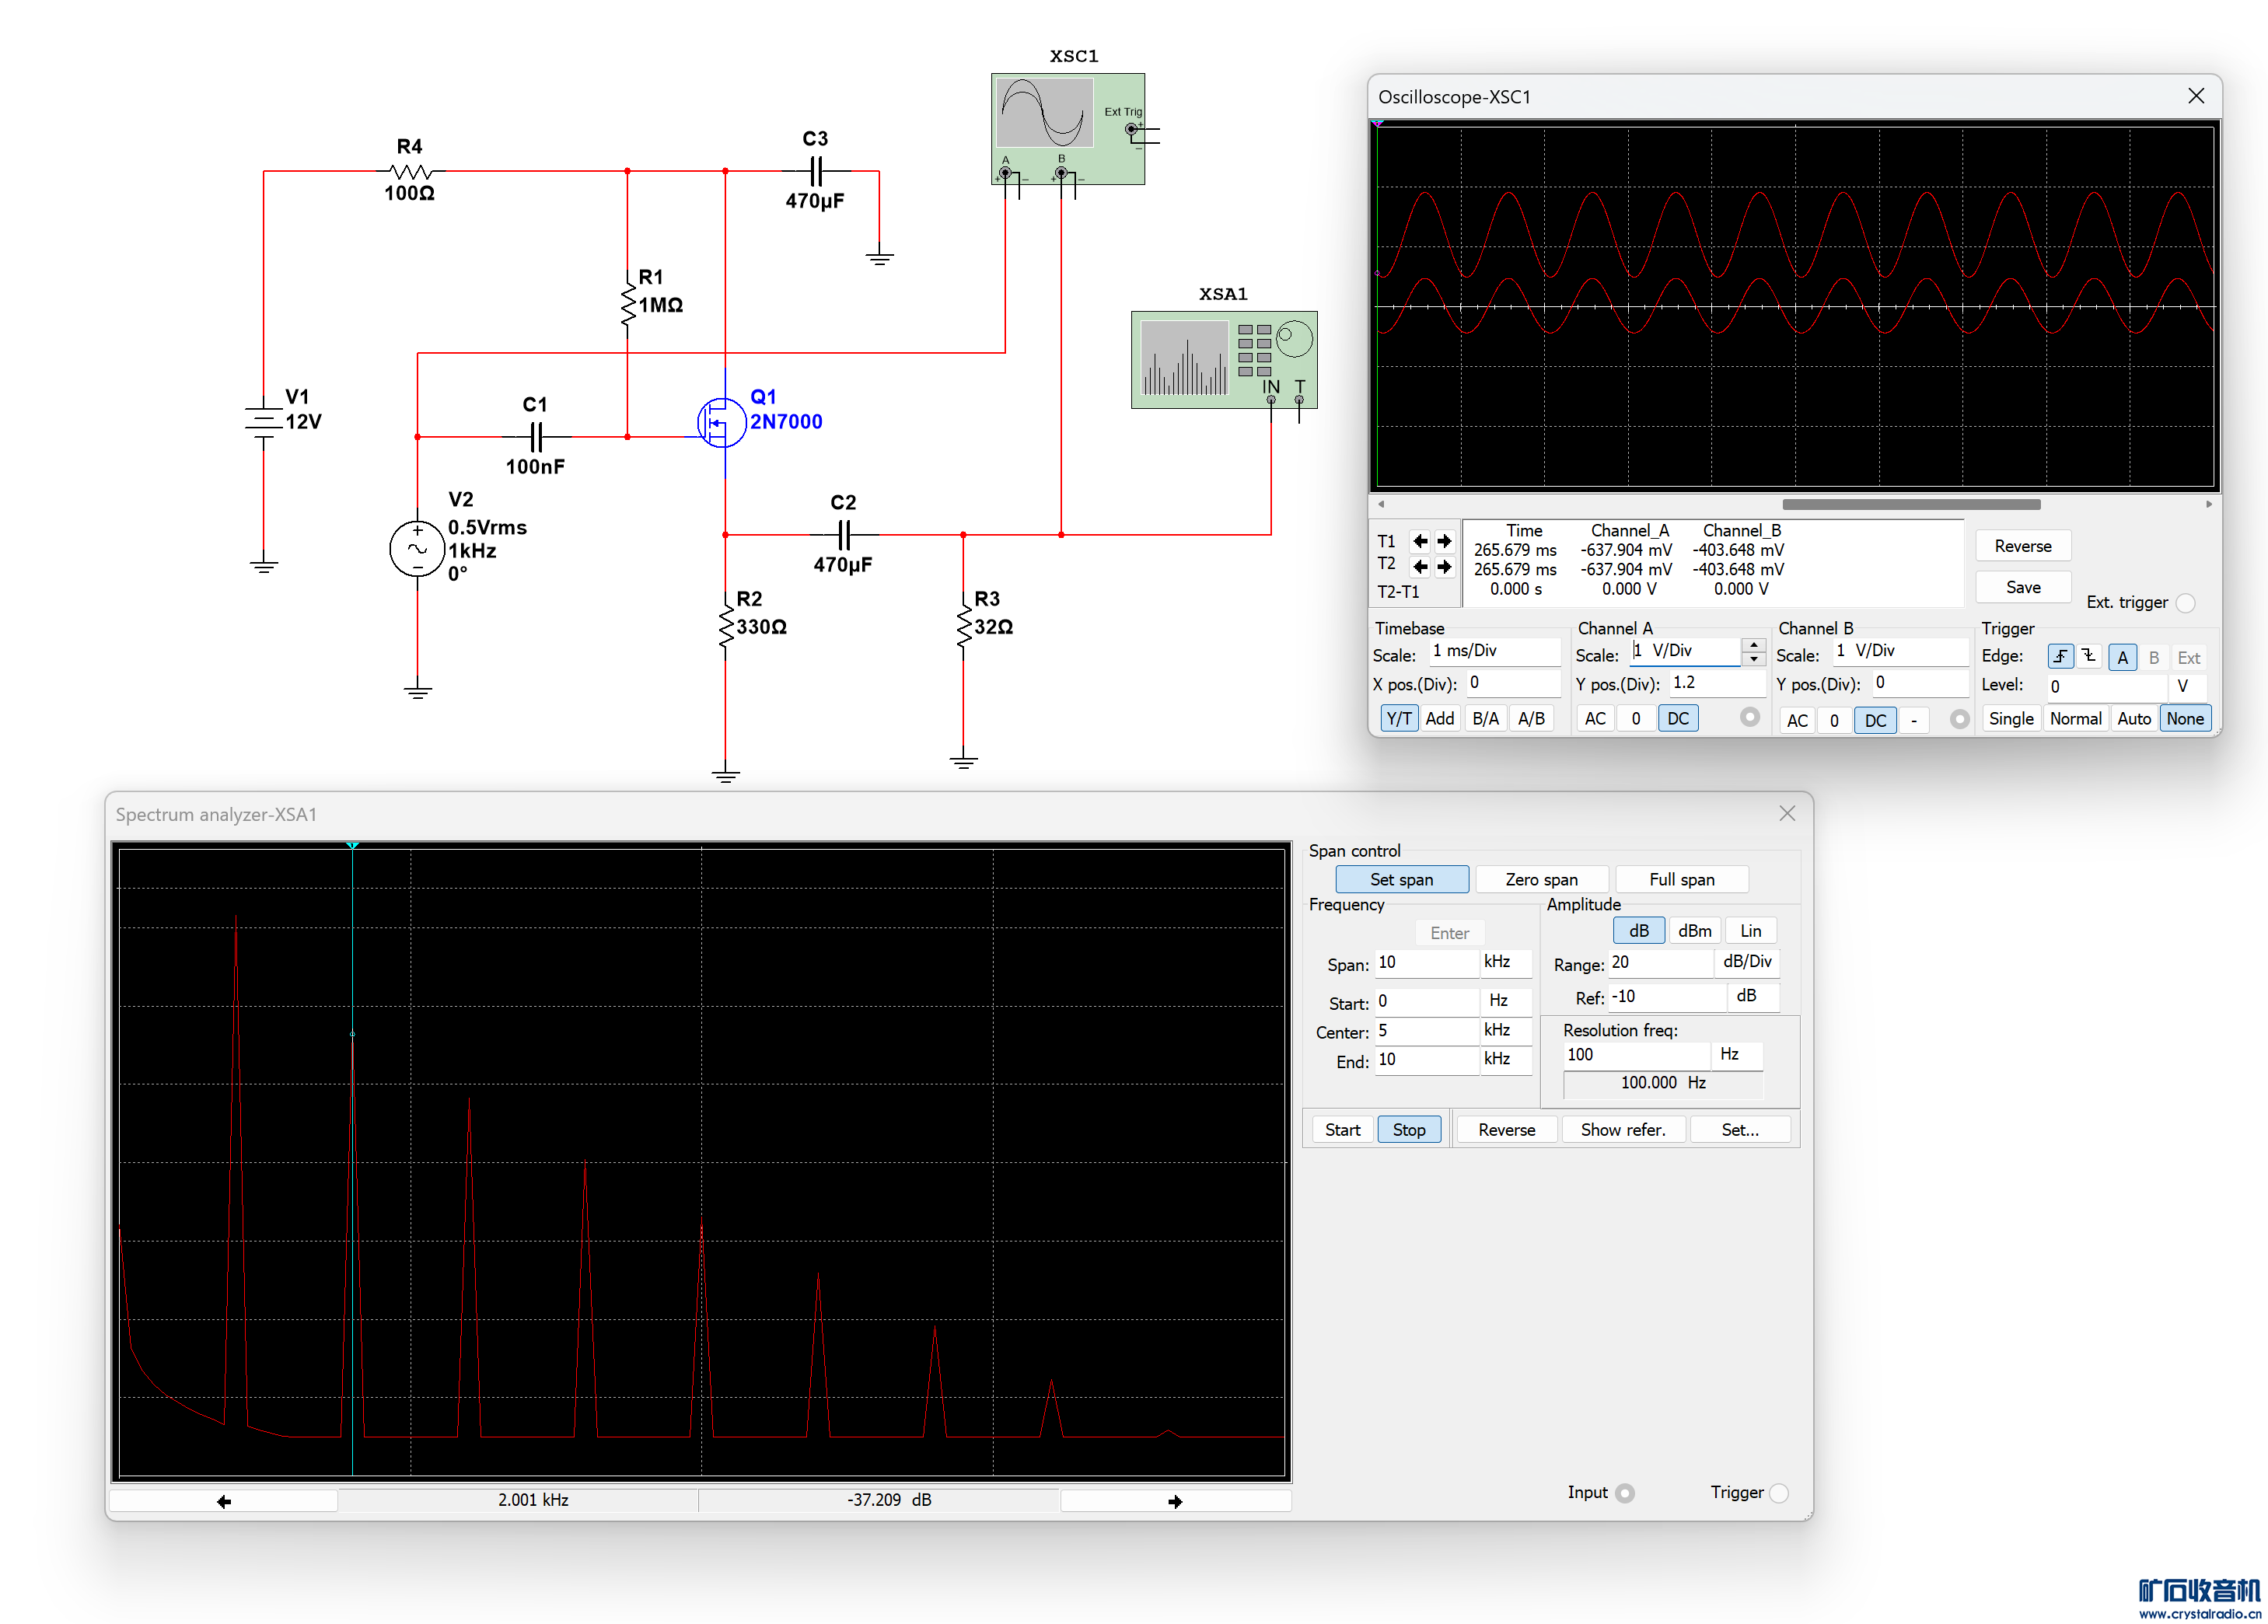
Task: Move spectrum analyzer cursor right with arrow
Action: coord(1175,1500)
